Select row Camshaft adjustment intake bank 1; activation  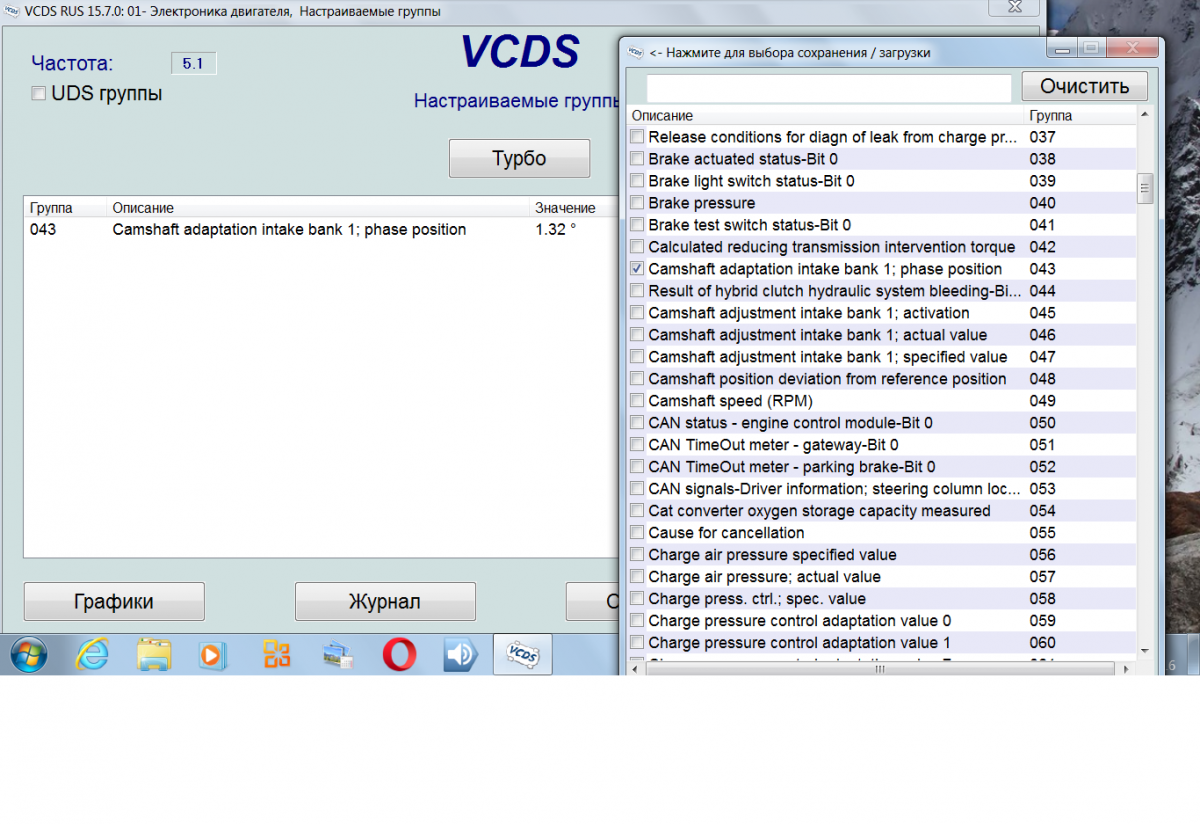click(x=882, y=313)
